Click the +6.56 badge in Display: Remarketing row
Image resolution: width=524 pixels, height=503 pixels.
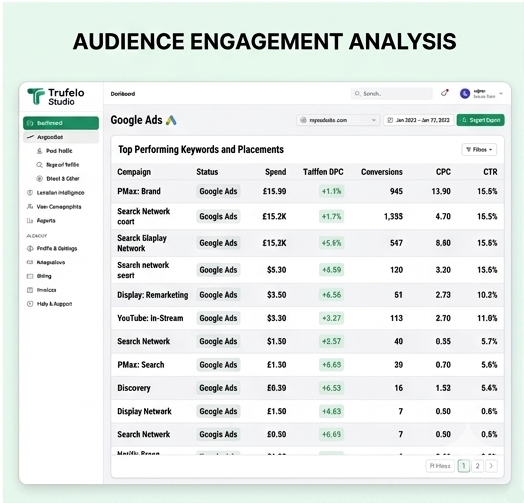pos(332,295)
